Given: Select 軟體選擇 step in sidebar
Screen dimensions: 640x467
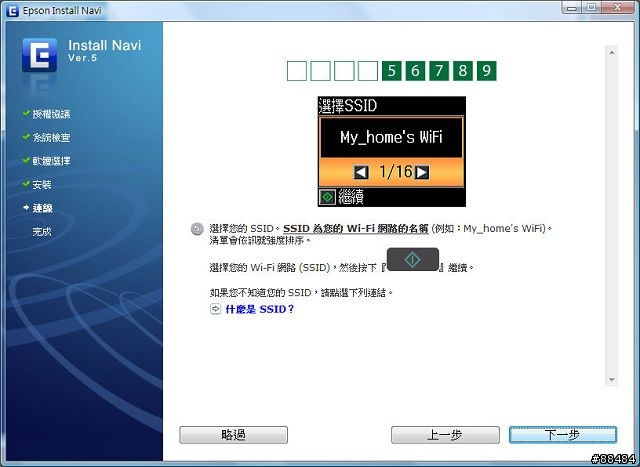Looking at the screenshot, I should click(51, 161).
